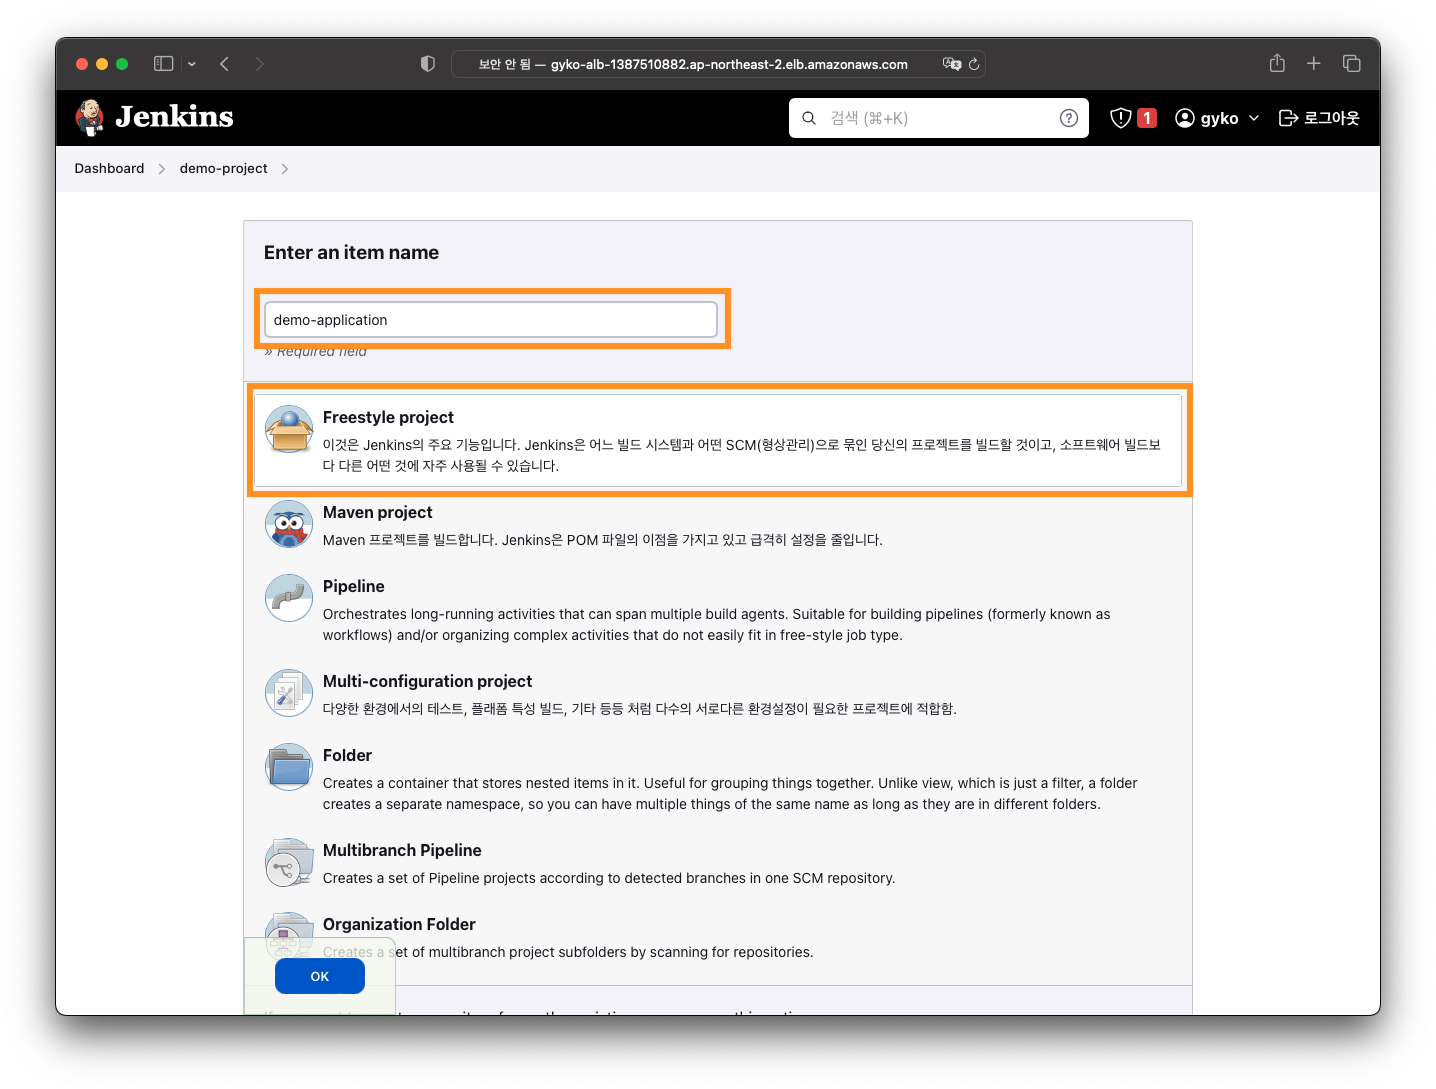Click the 로그아웃 logout link
The height and width of the screenshot is (1089, 1436).
1332,118
